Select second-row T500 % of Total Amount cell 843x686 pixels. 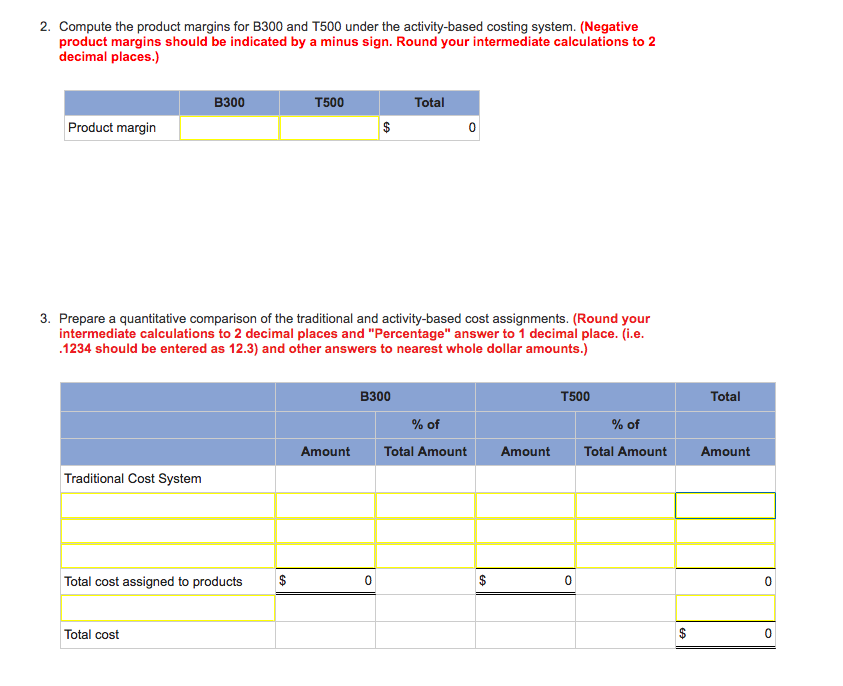point(625,531)
